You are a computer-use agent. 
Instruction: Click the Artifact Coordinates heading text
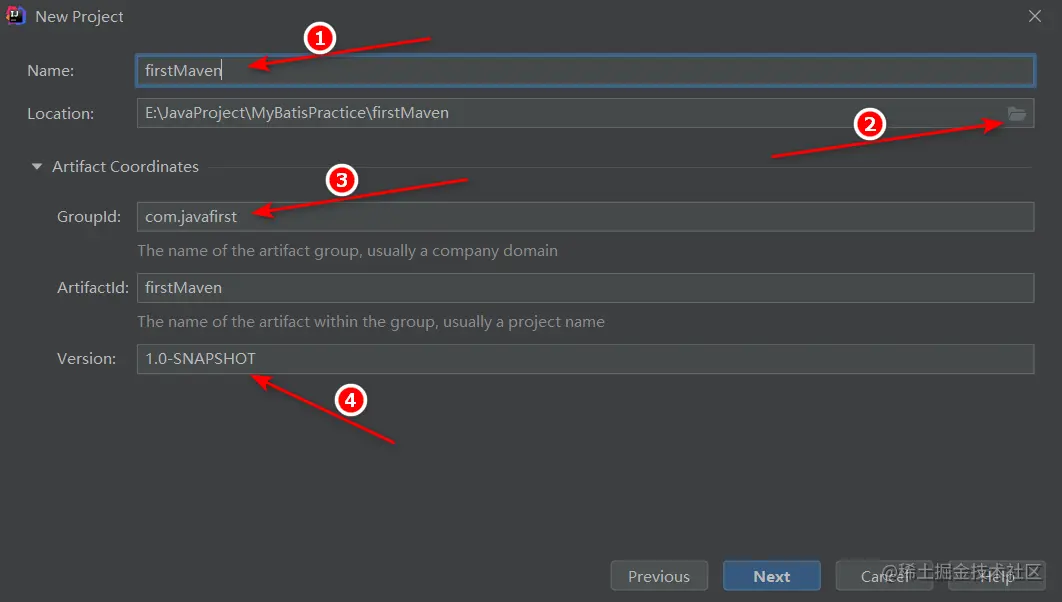[125, 167]
